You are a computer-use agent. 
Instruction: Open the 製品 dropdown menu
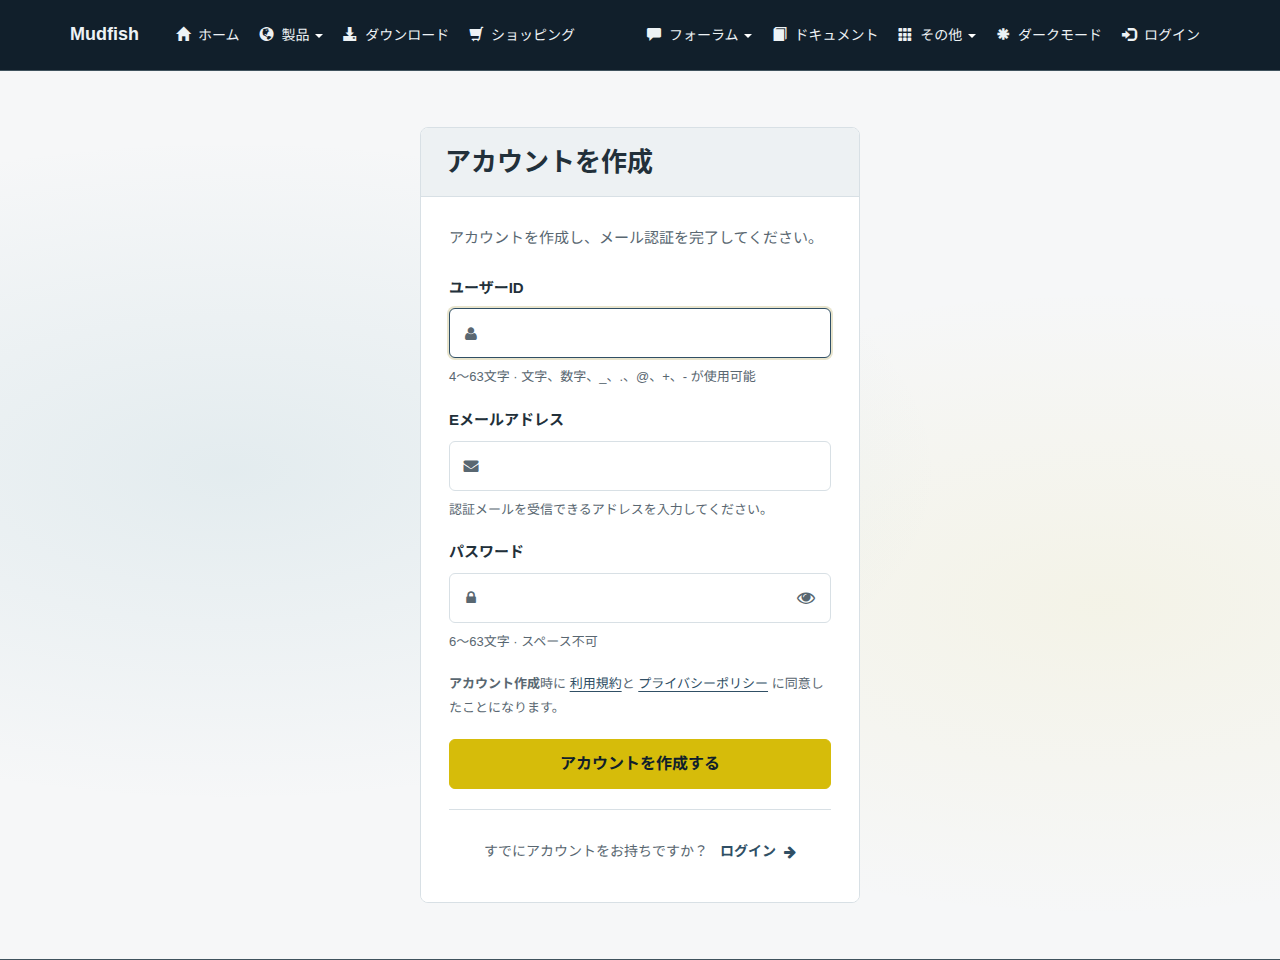tap(291, 34)
